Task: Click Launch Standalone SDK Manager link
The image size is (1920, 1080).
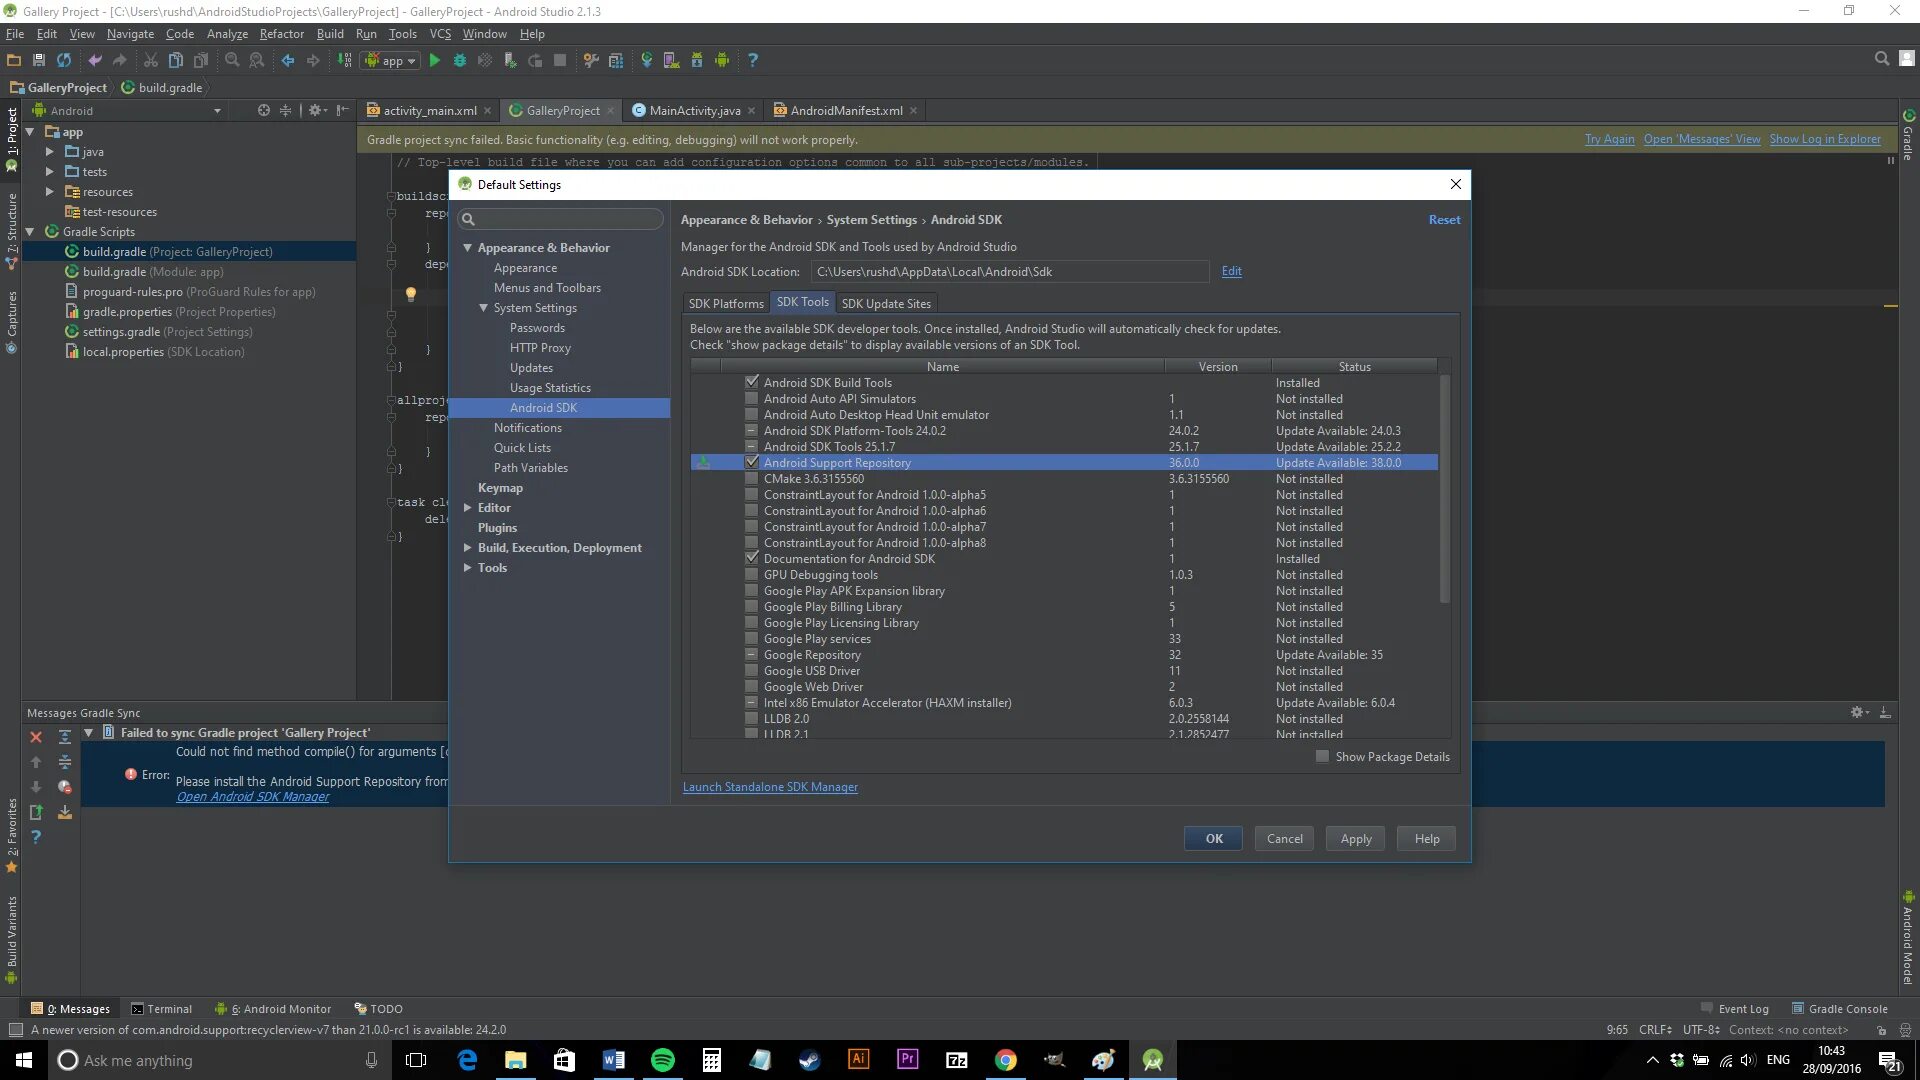Action: coord(770,787)
